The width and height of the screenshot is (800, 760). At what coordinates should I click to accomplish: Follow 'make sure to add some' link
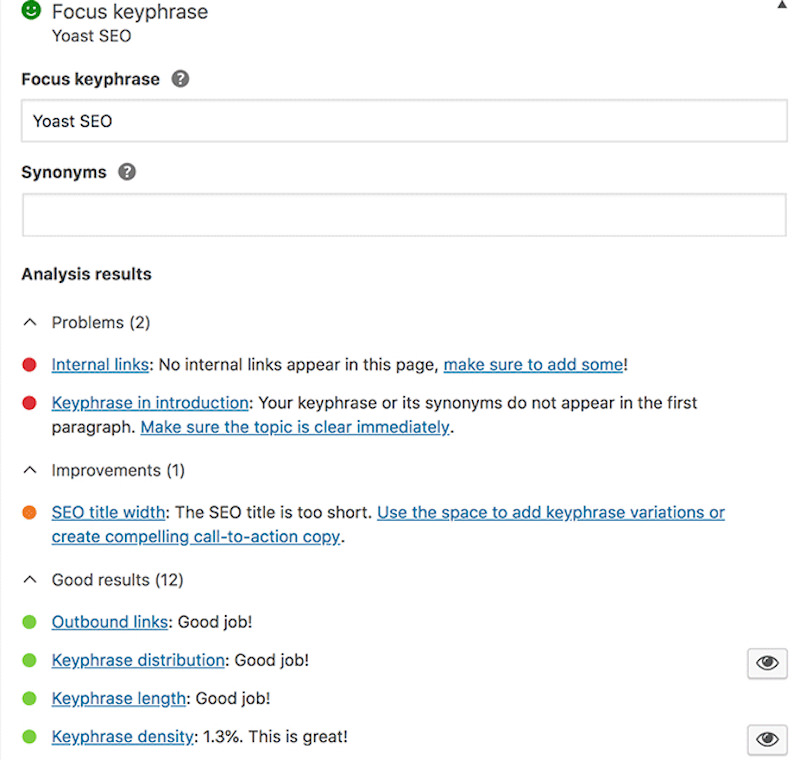[534, 365]
